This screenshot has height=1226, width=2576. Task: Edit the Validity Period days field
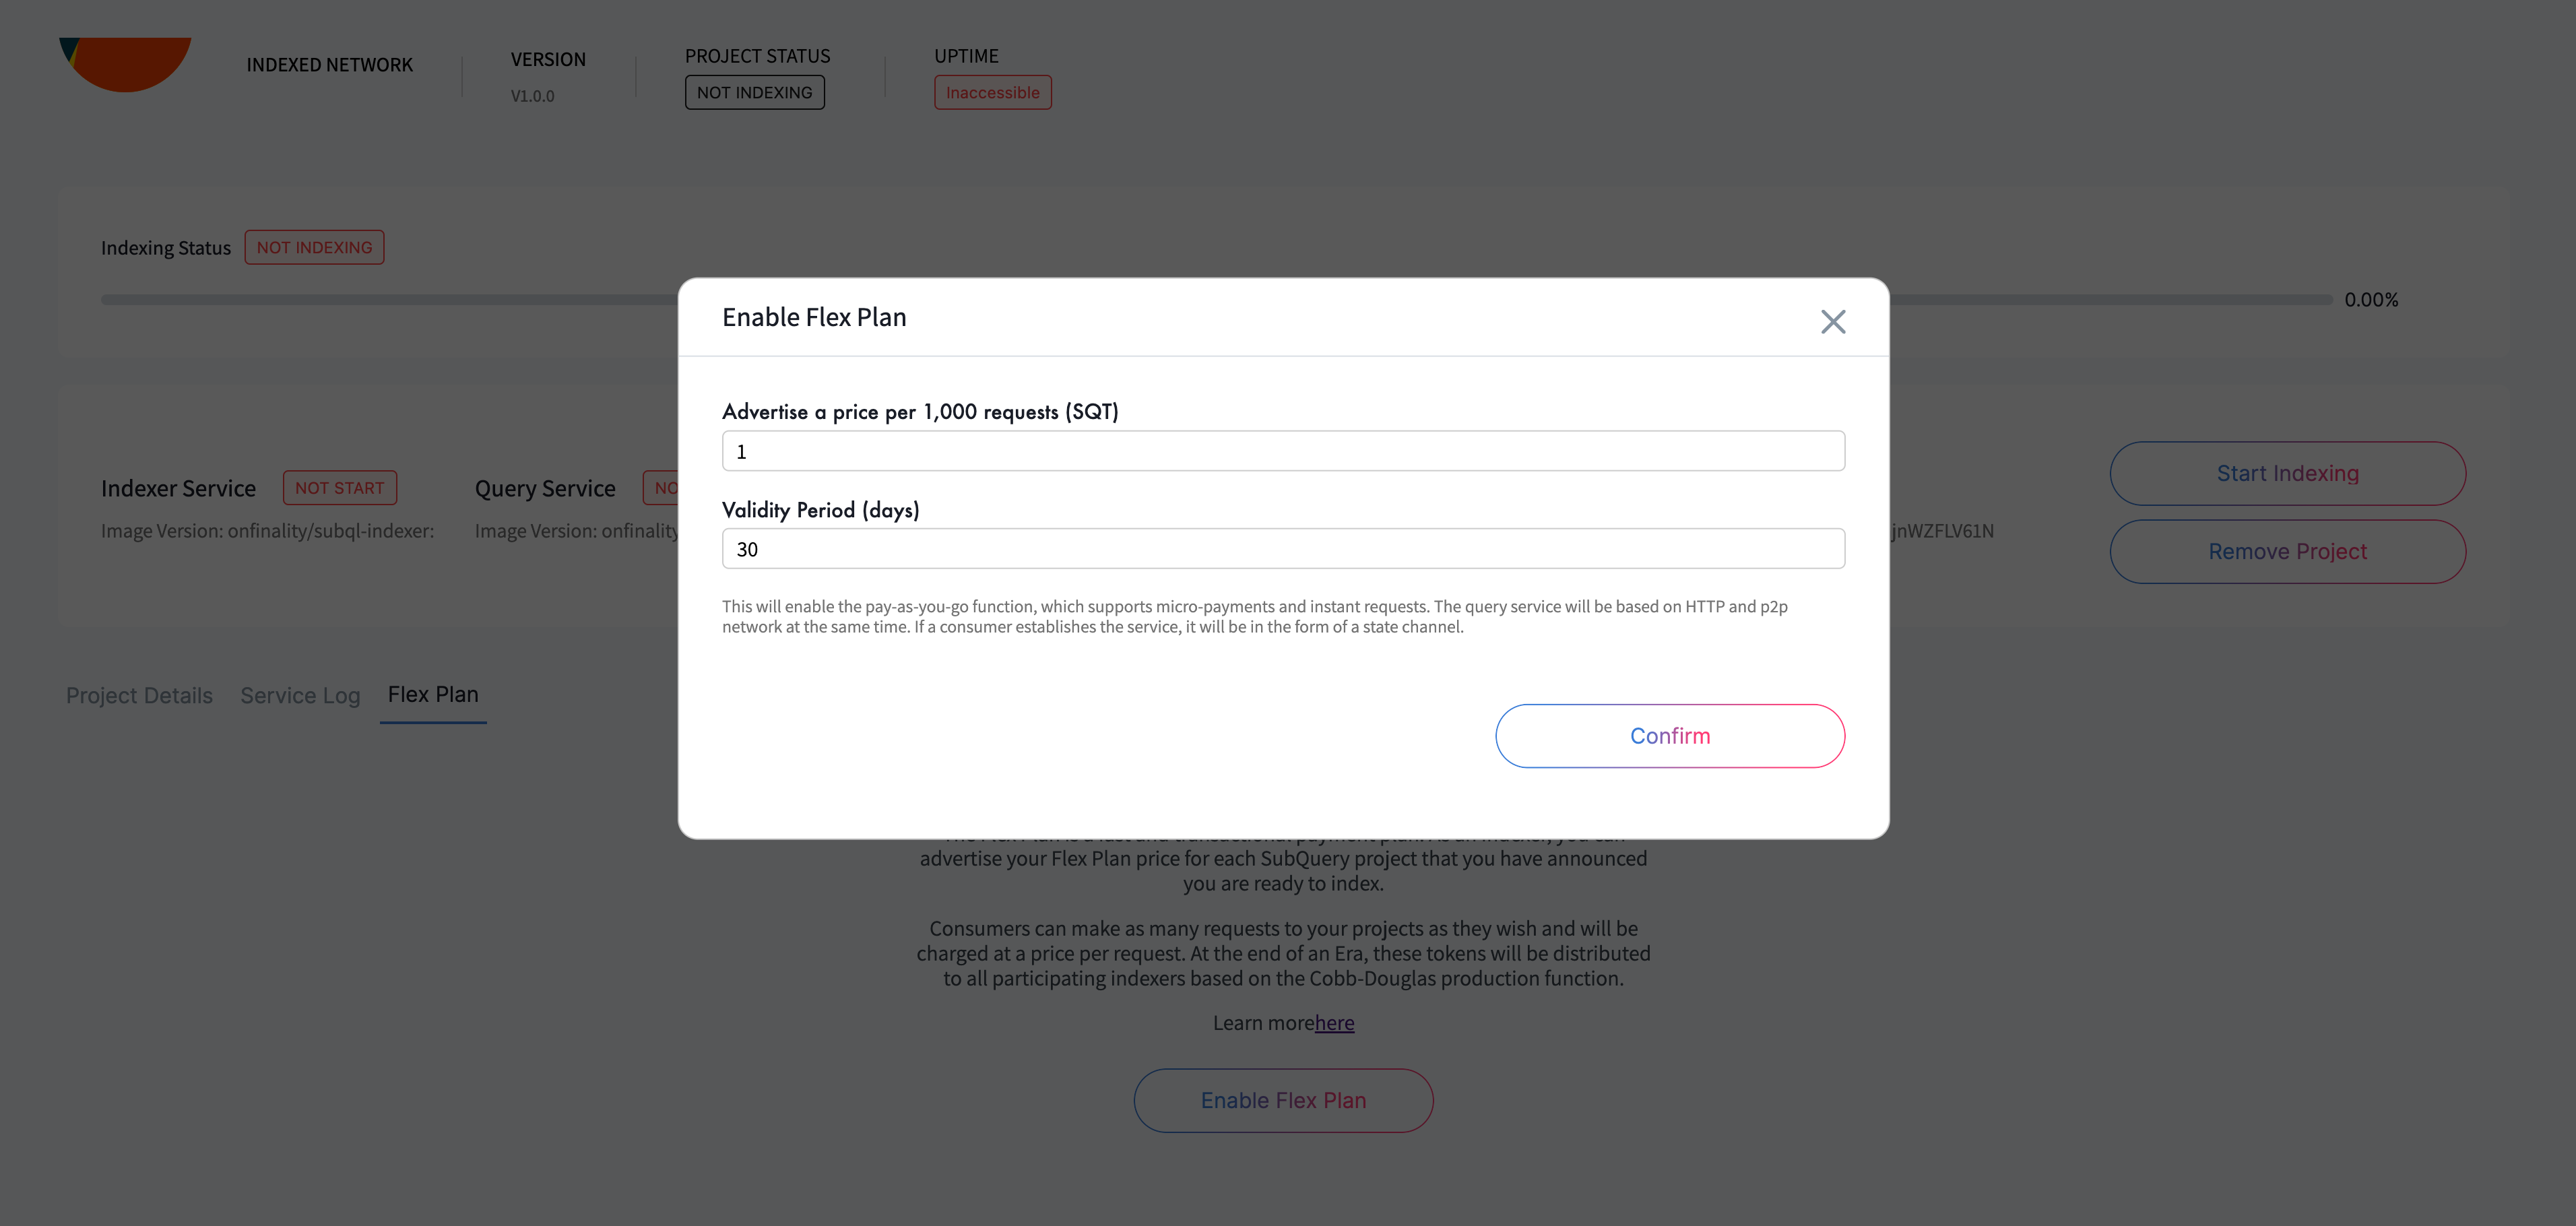(1283, 549)
